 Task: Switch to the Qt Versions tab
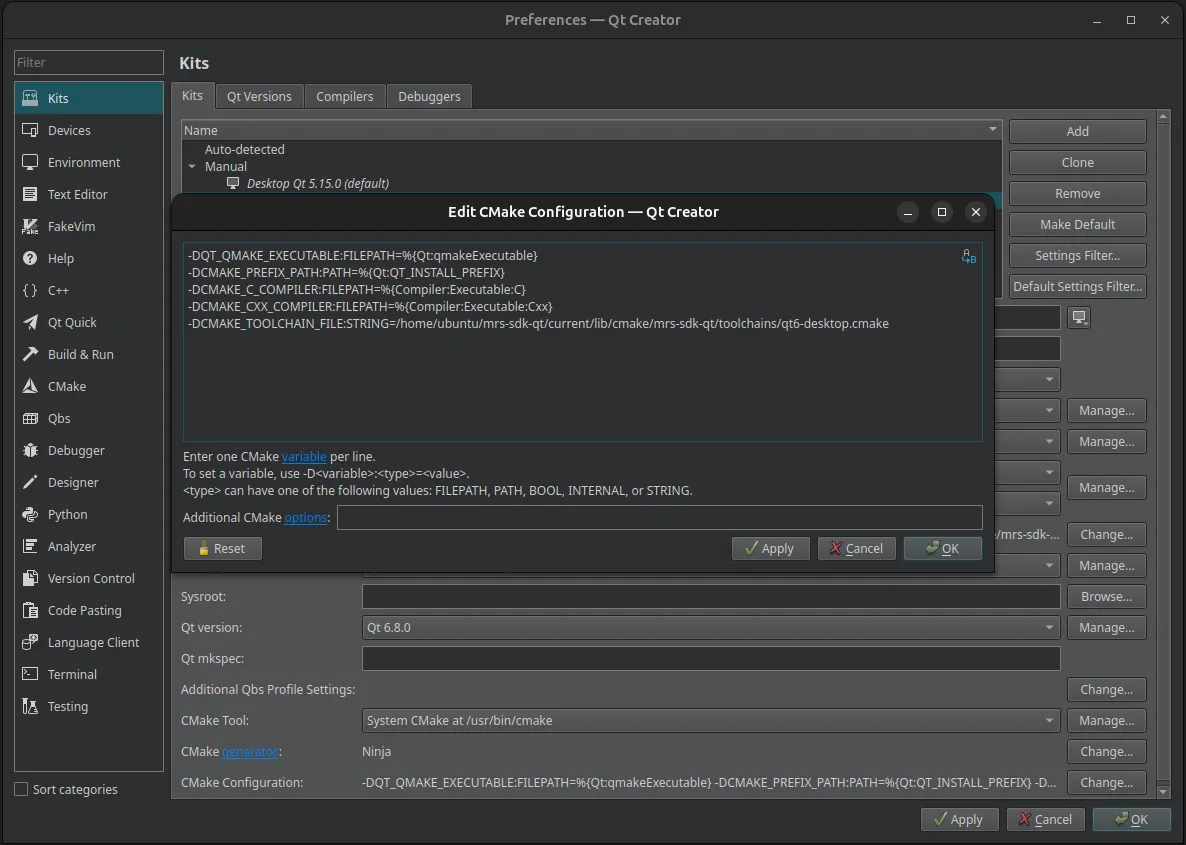point(259,96)
